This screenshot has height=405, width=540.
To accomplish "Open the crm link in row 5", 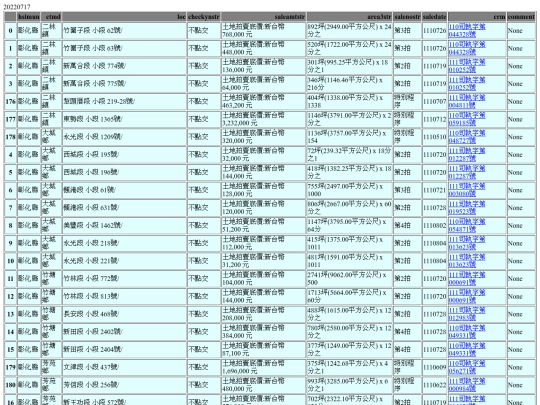I will (x=467, y=172).
